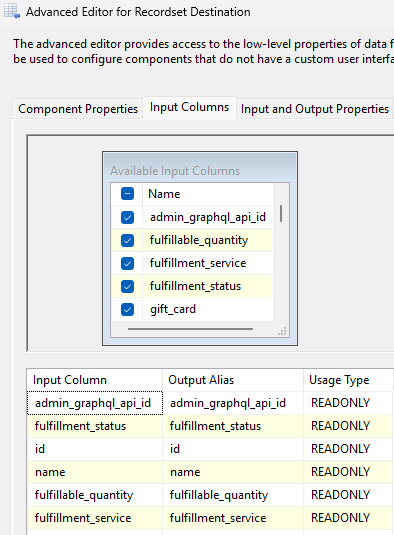Select the id Input Column cell
Image resolution: width=394 pixels, height=535 pixels.
coord(95,449)
